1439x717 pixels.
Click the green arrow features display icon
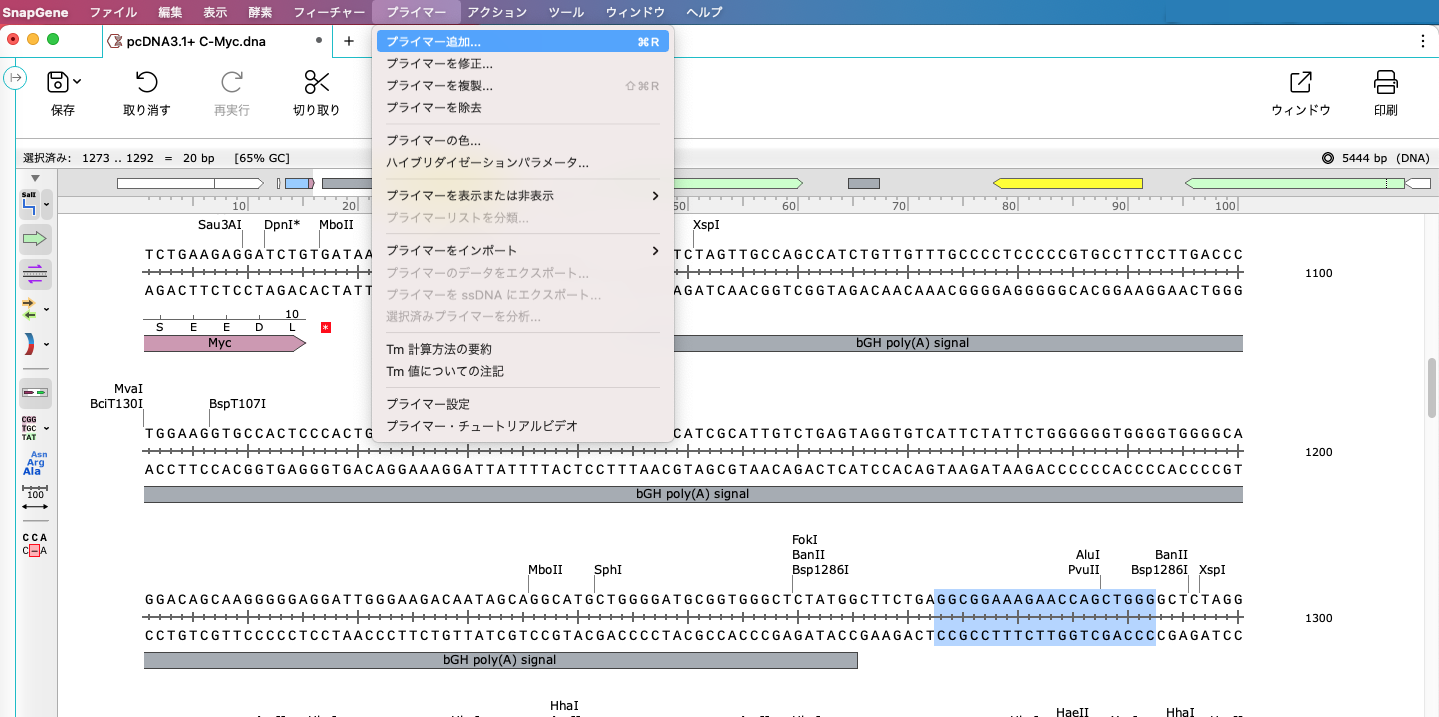coord(33,239)
